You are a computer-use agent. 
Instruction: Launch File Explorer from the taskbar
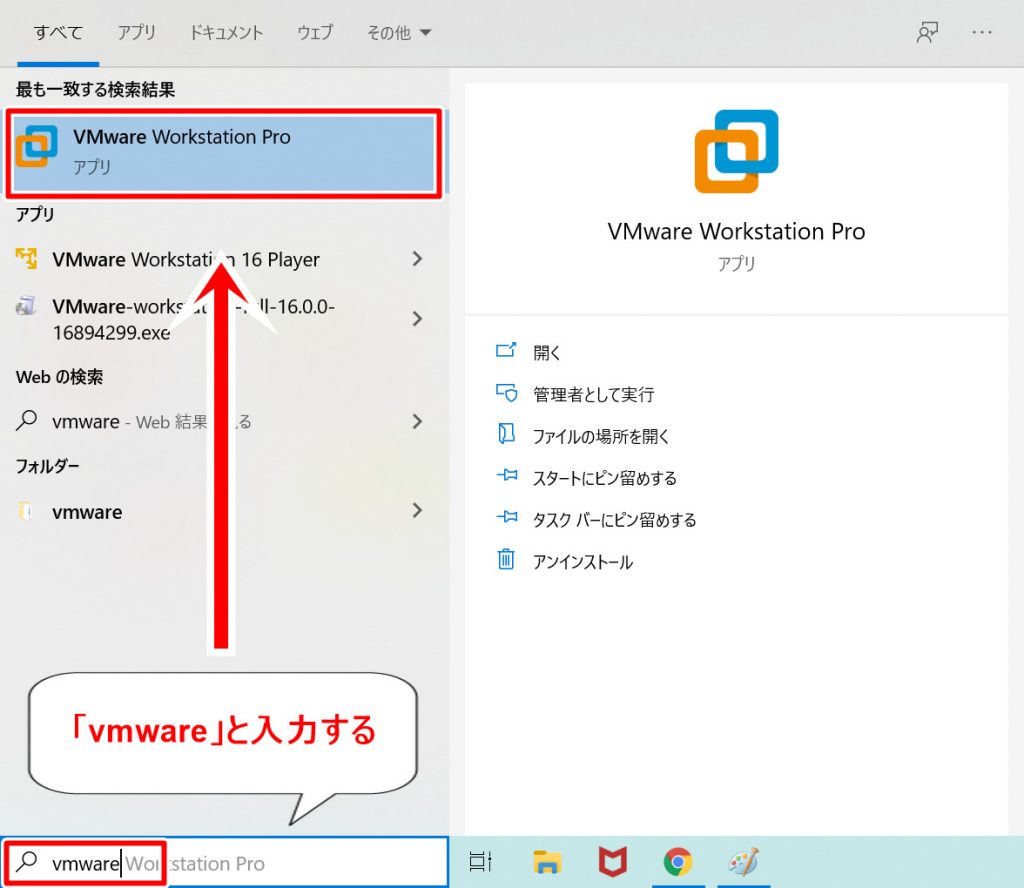click(x=546, y=861)
